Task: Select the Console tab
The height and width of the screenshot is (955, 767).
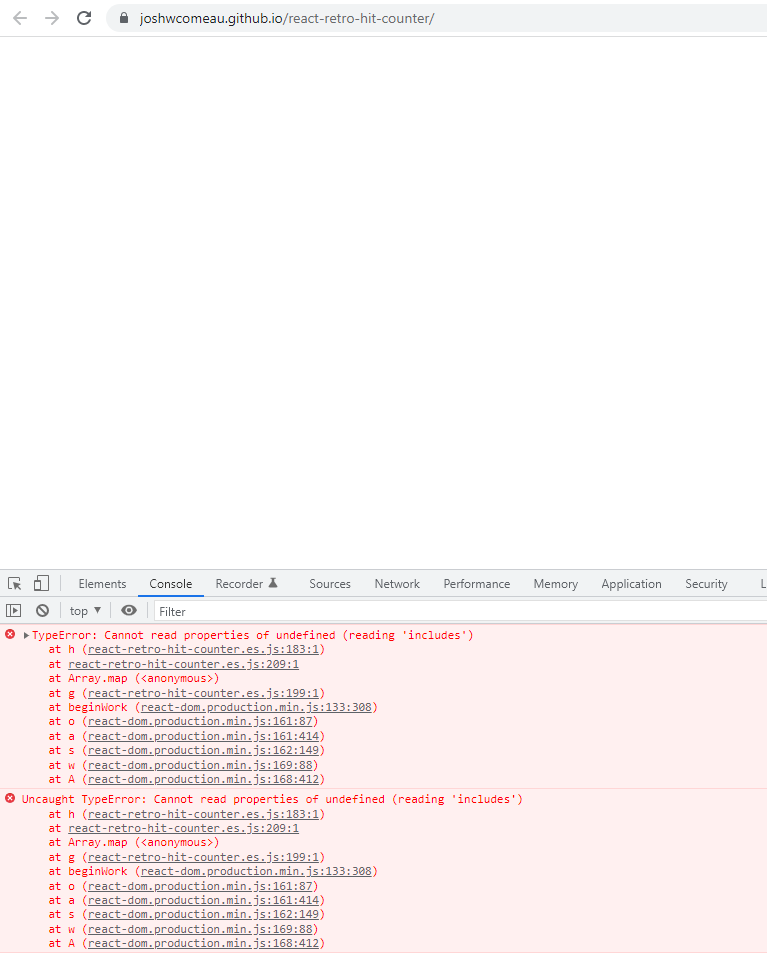Action: pyautogui.click(x=171, y=583)
